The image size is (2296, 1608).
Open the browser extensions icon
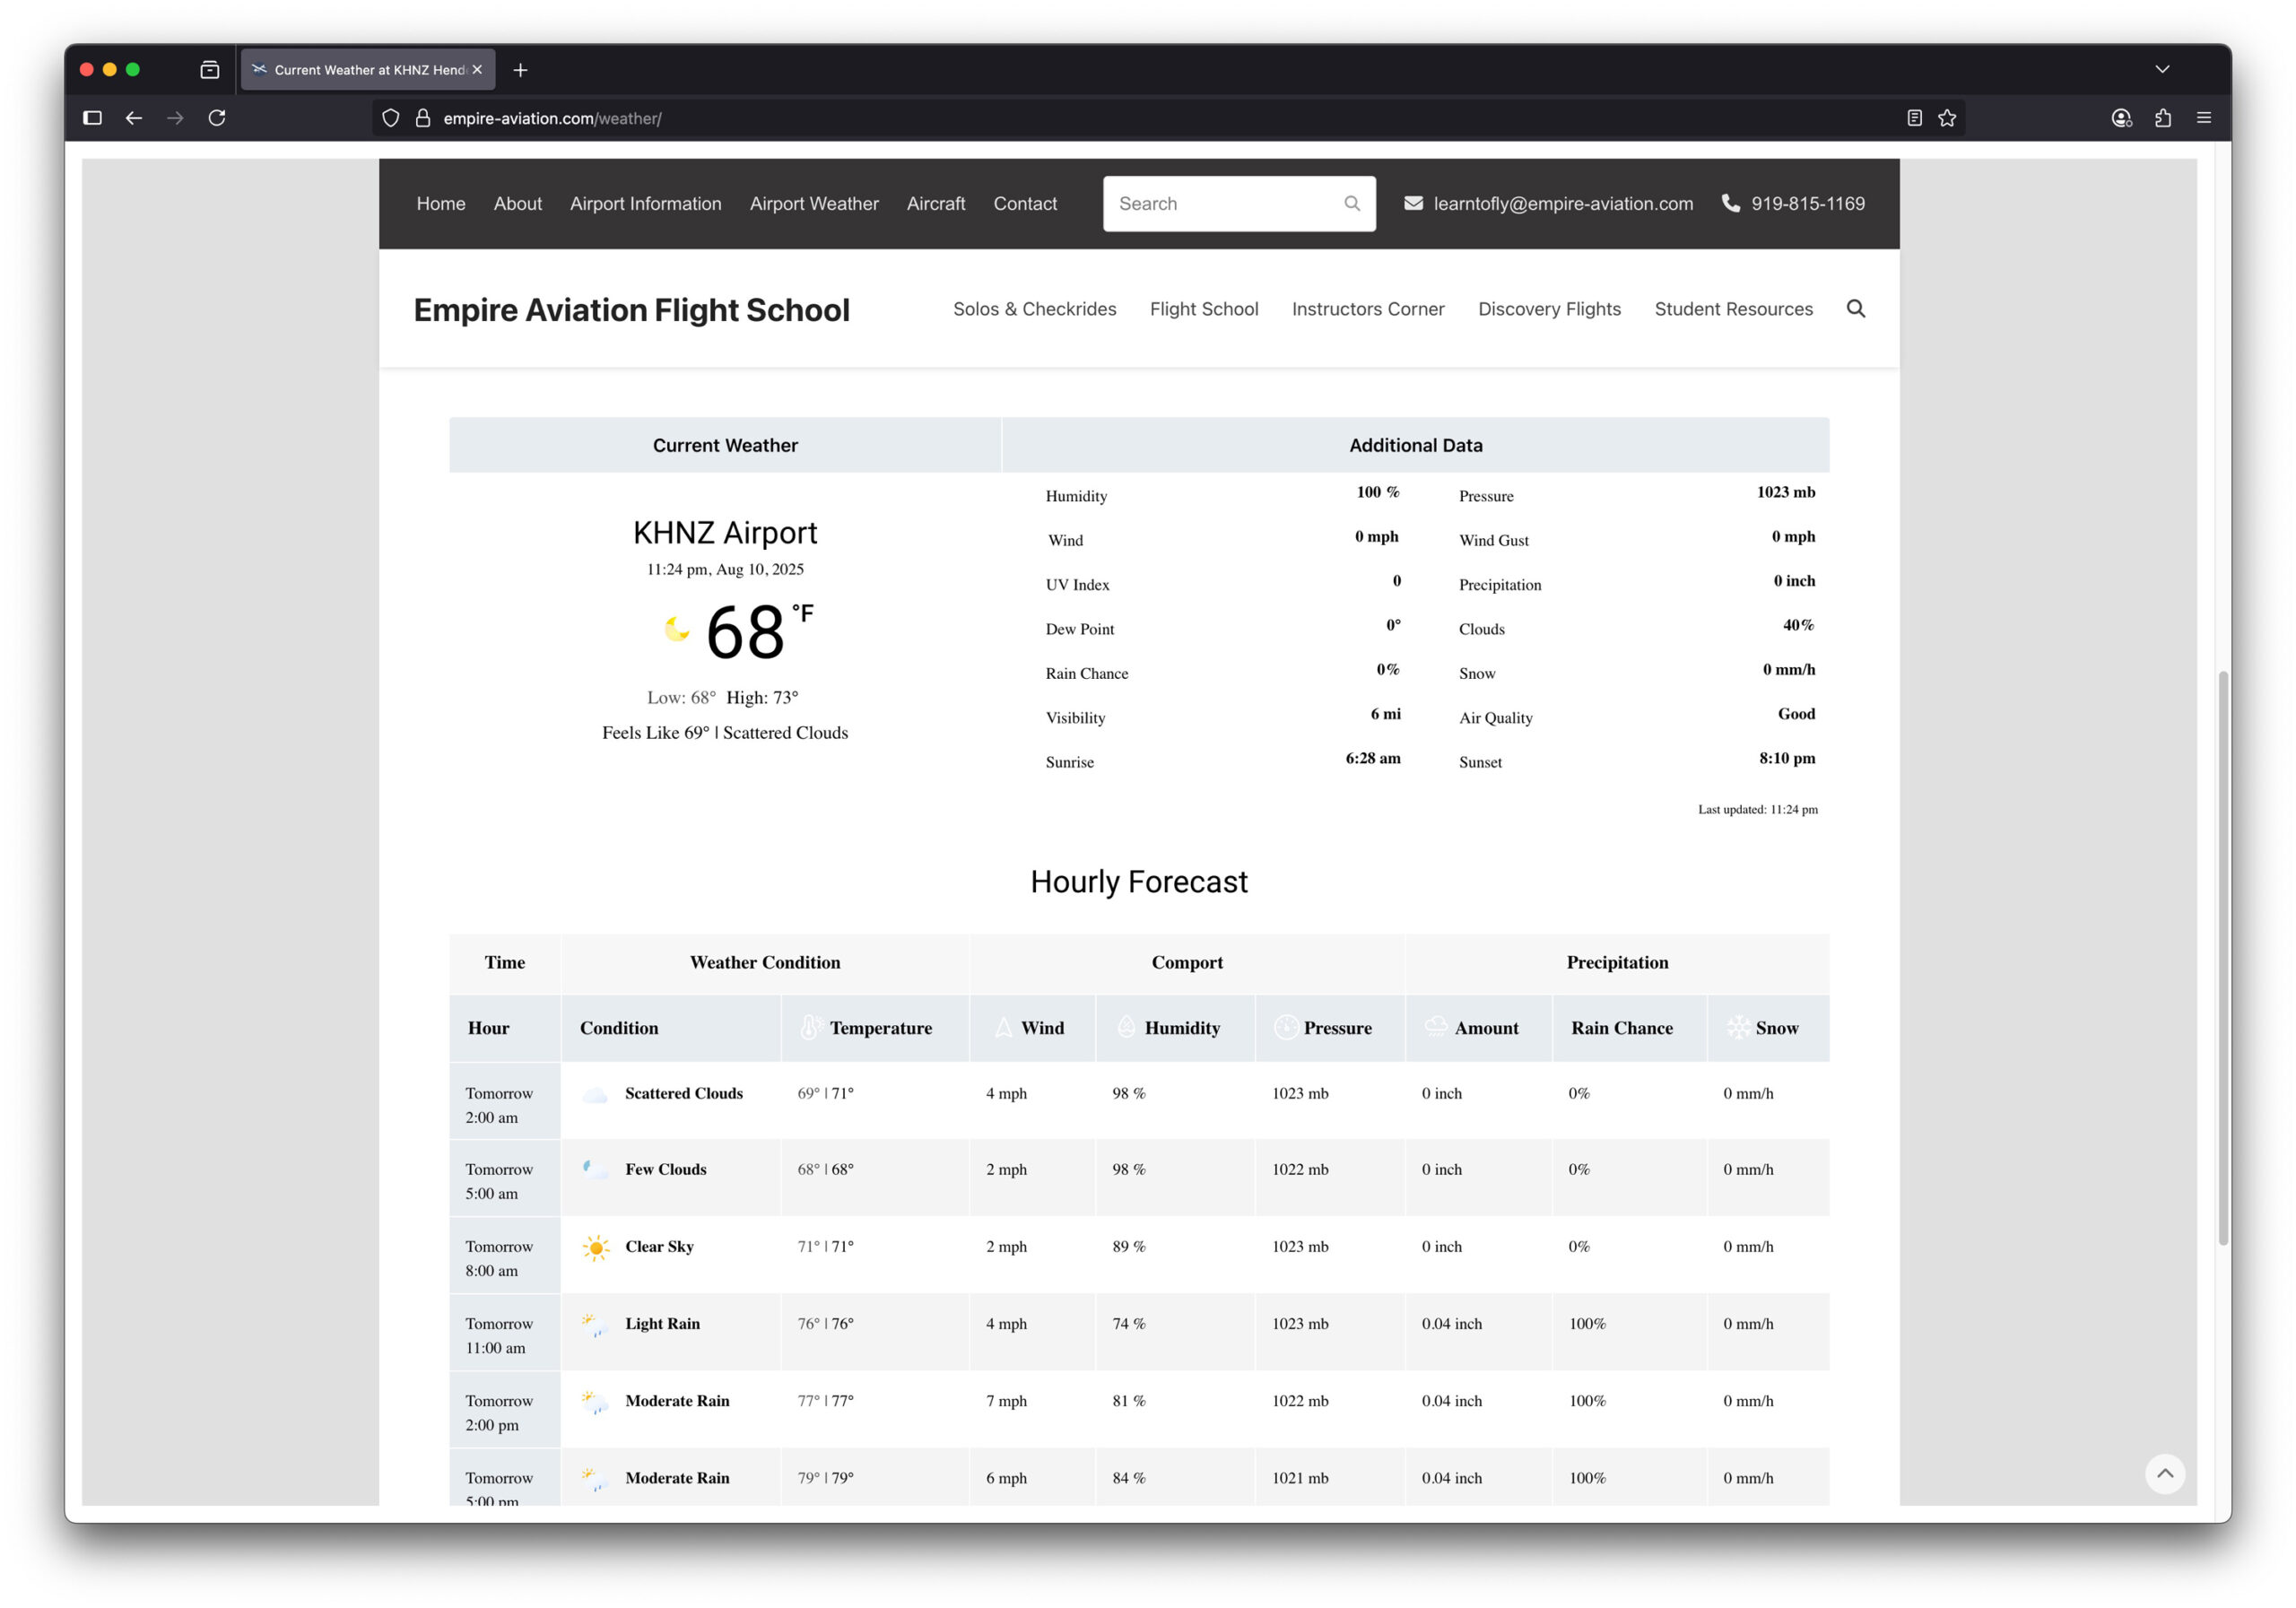click(x=2163, y=118)
